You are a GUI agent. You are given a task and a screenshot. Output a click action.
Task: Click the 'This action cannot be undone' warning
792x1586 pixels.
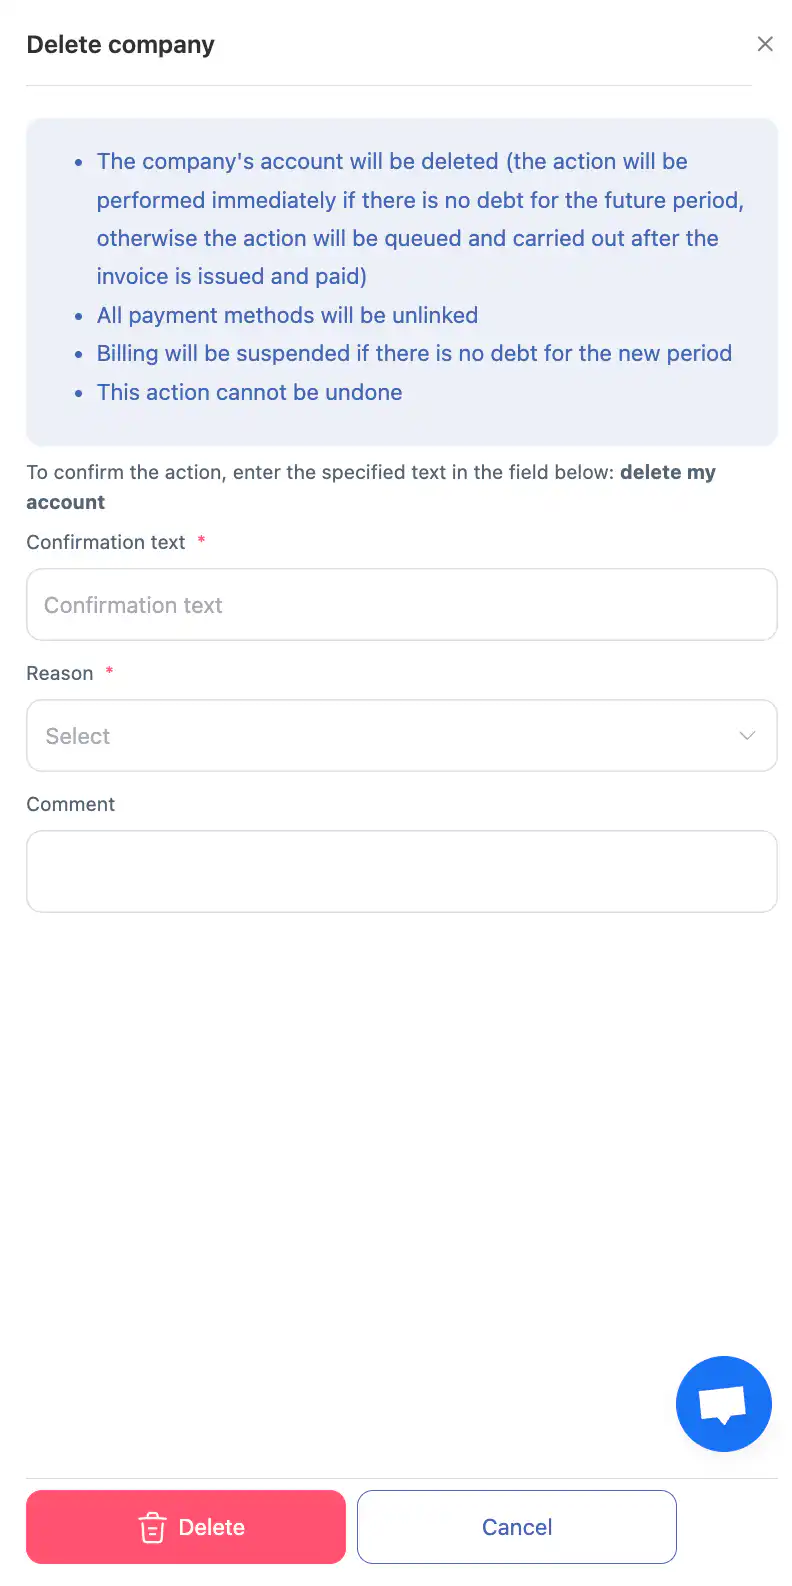point(249,392)
